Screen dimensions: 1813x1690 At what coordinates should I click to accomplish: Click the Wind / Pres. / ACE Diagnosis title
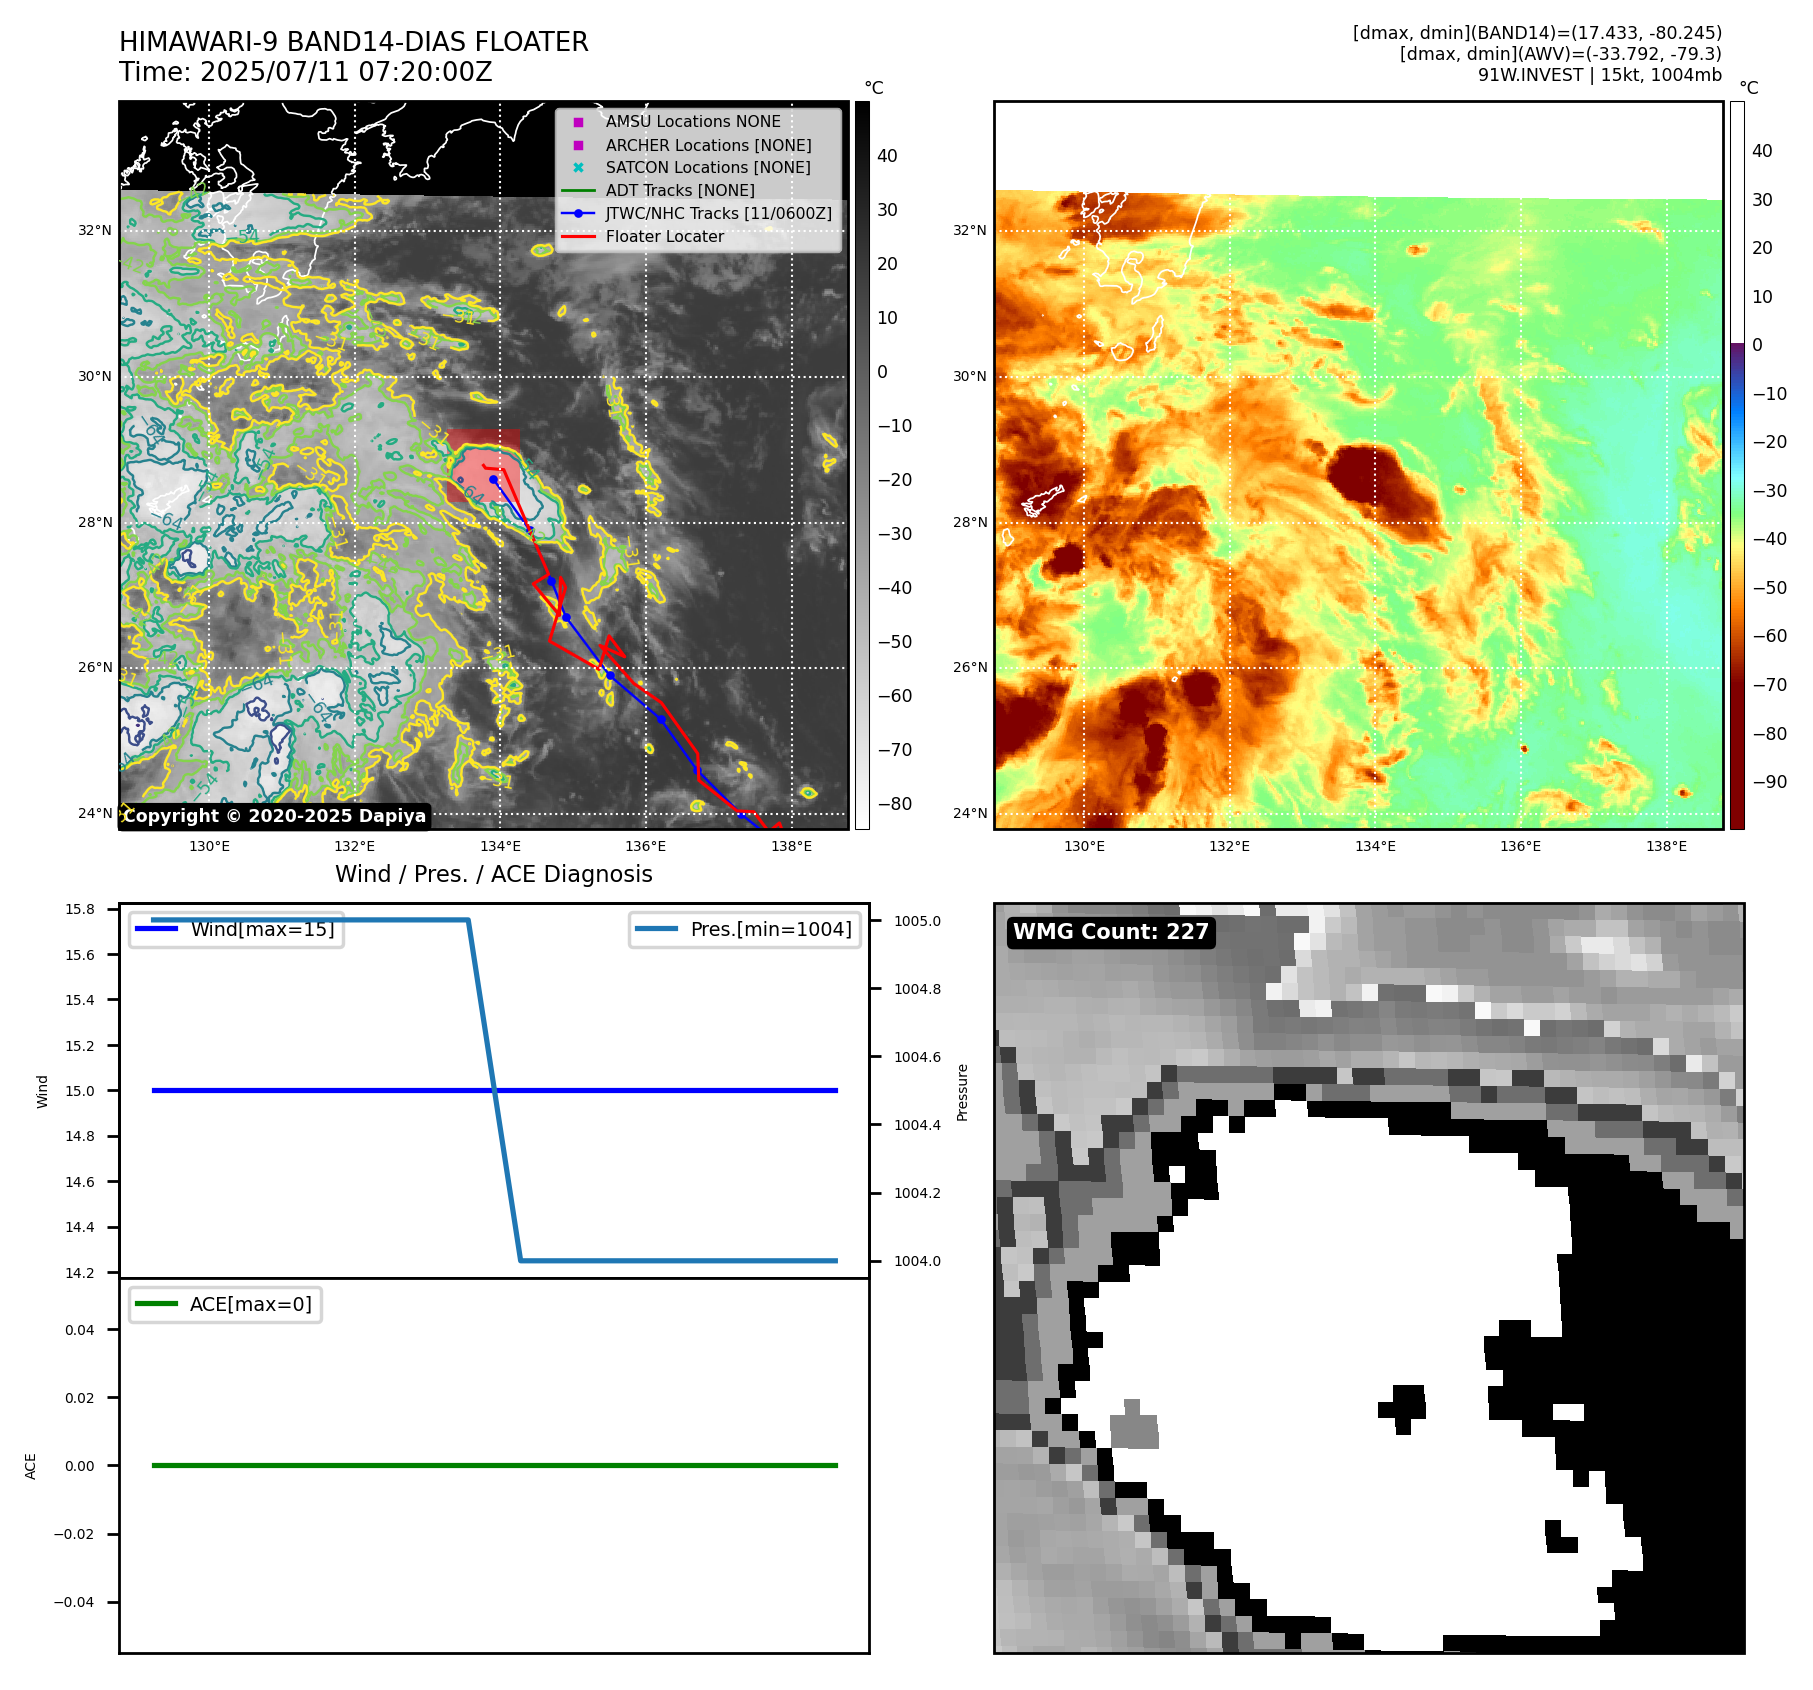493,874
